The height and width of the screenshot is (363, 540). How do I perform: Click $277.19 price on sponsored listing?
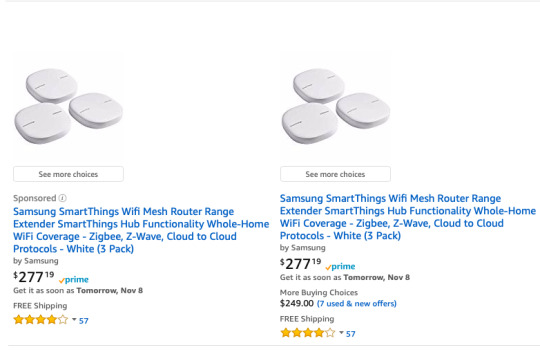34,277
